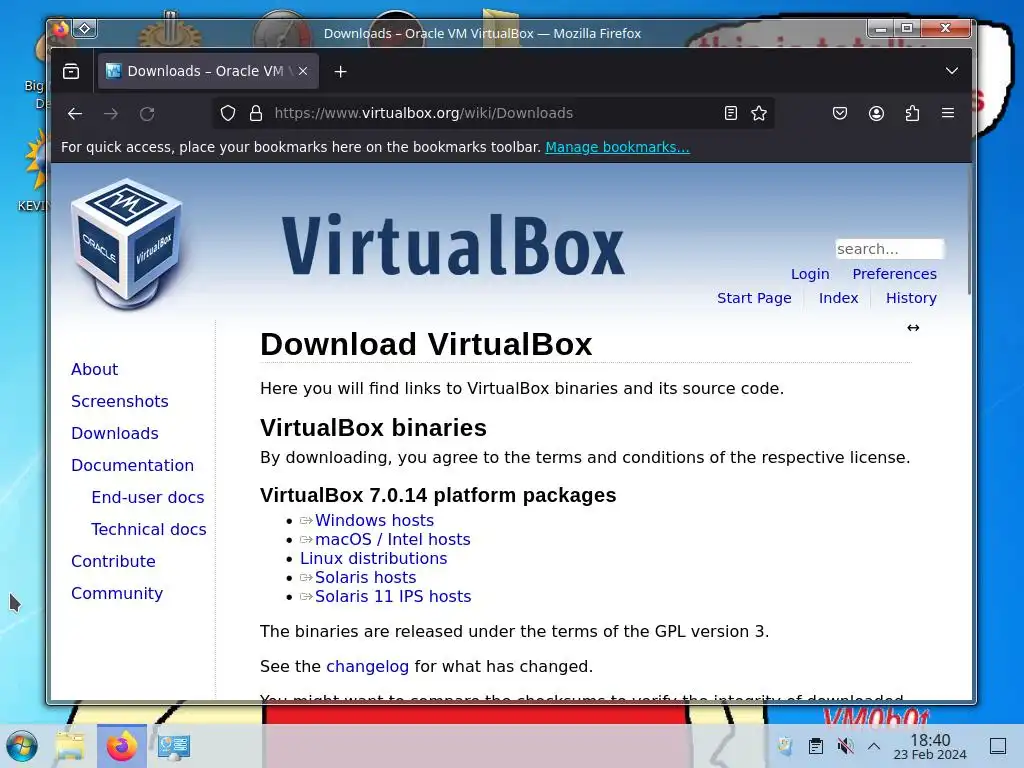1024x768 pixels.
Task: Open Manage bookmarks link
Action: [617, 147]
